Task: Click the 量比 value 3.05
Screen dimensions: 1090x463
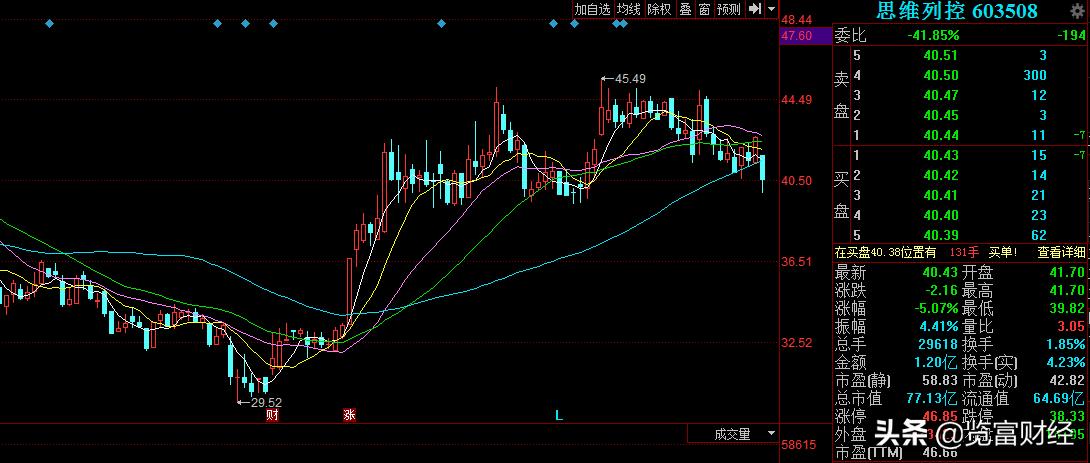Action: point(1071,326)
